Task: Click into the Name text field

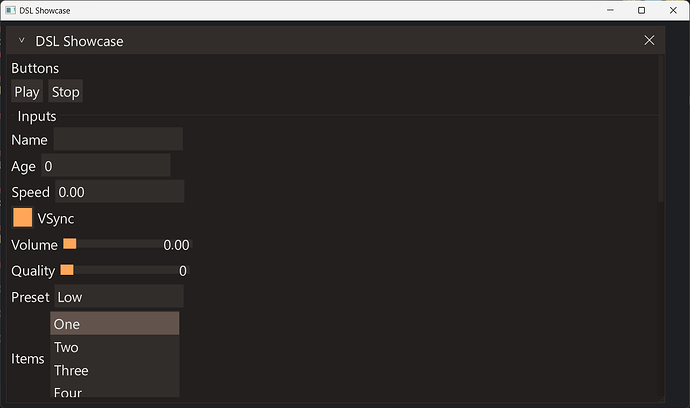Action: pyautogui.click(x=118, y=139)
